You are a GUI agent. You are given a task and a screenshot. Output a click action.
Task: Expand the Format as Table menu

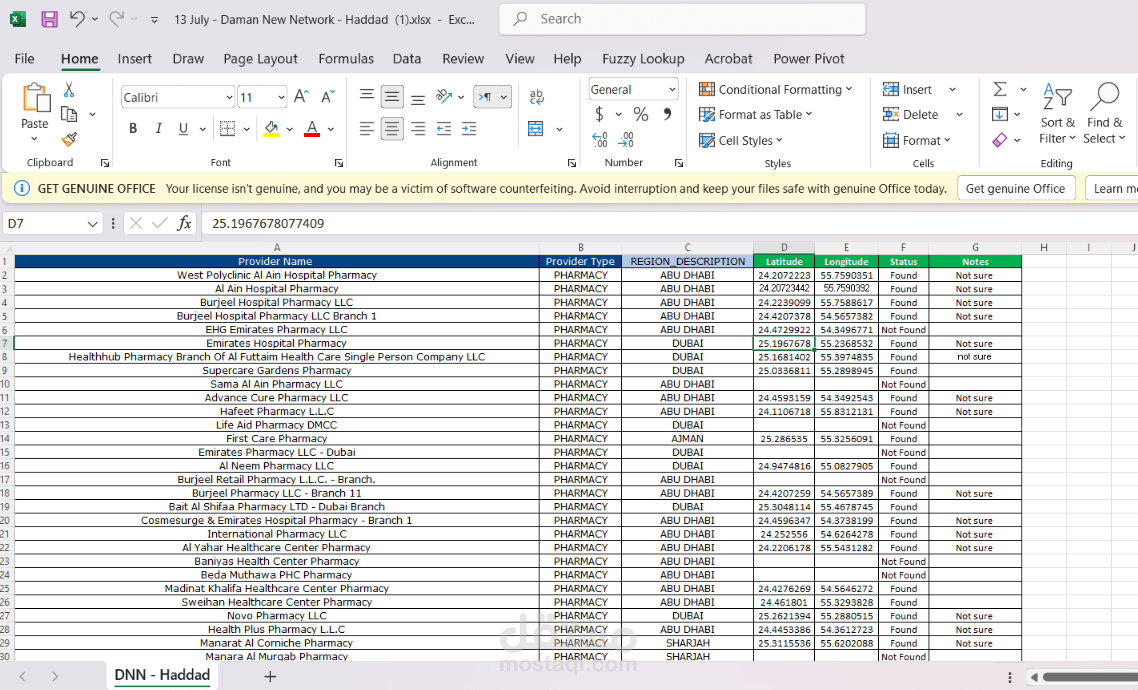(756, 114)
